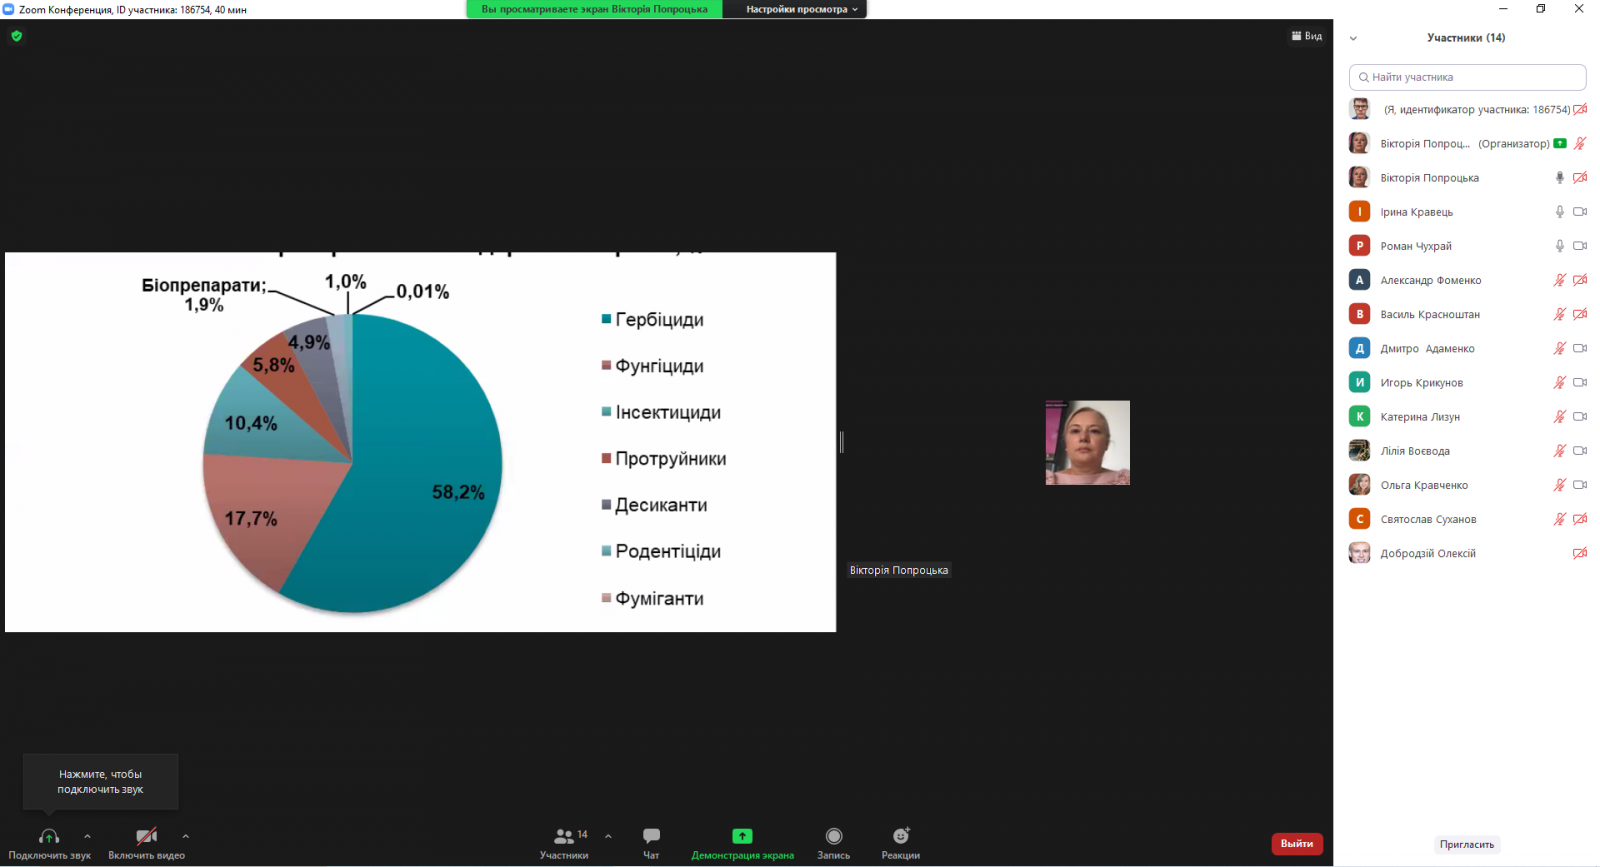The image size is (1600, 867).
Task: Click the red Выйти button
Action: tap(1297, 844)
